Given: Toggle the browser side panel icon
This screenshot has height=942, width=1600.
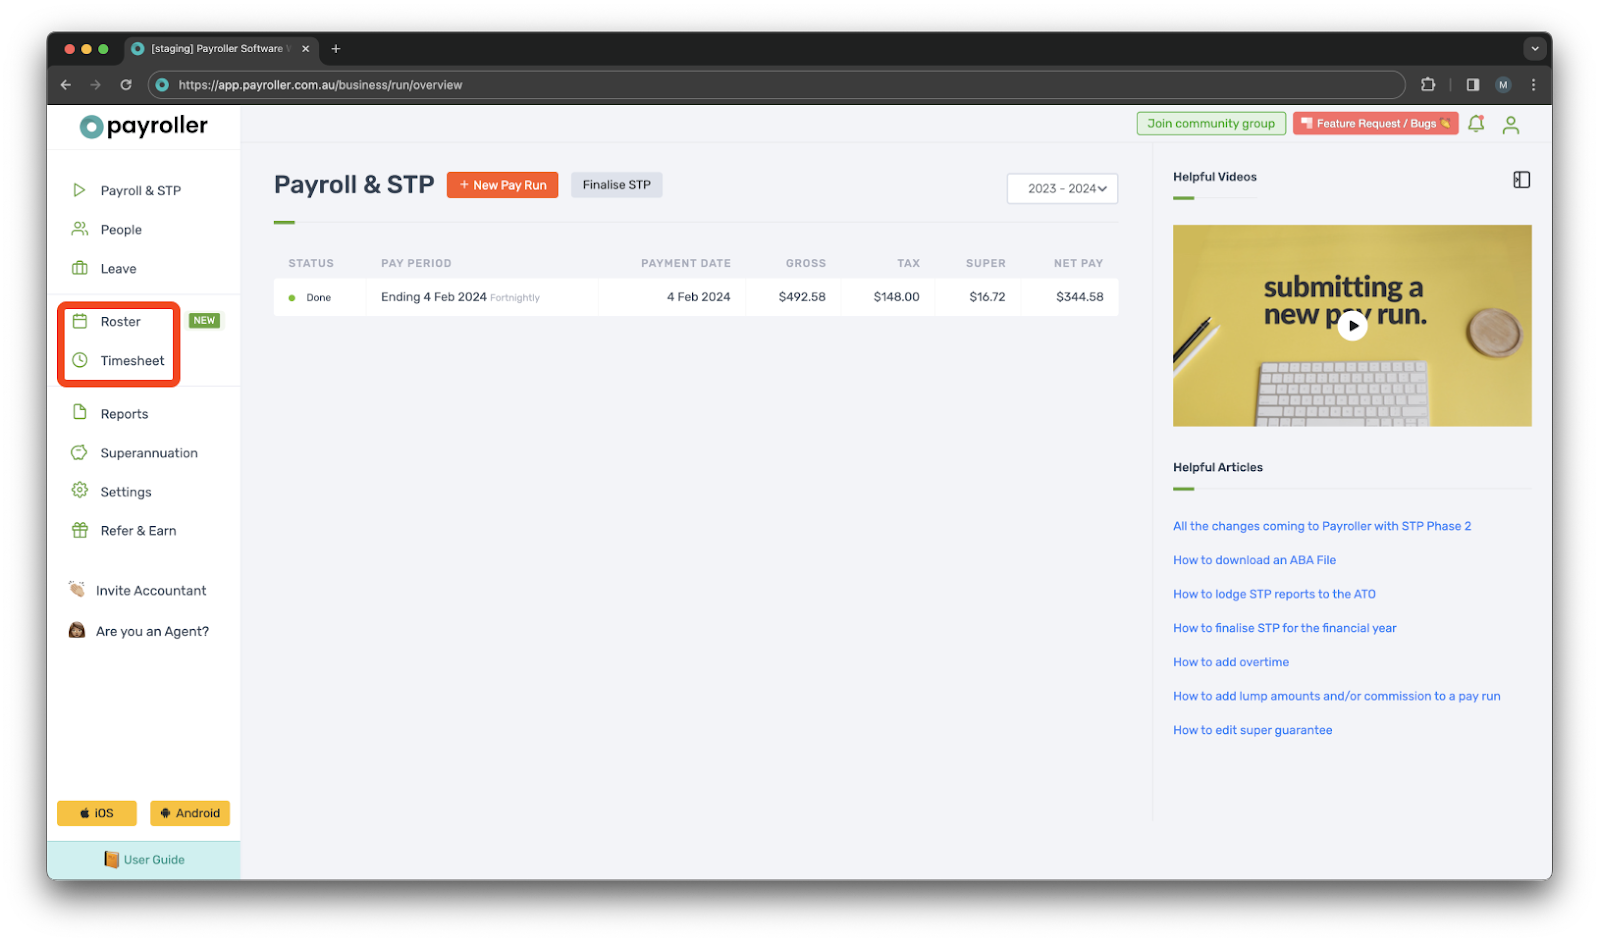Looking at the screenshot, I should (1473, 85).
